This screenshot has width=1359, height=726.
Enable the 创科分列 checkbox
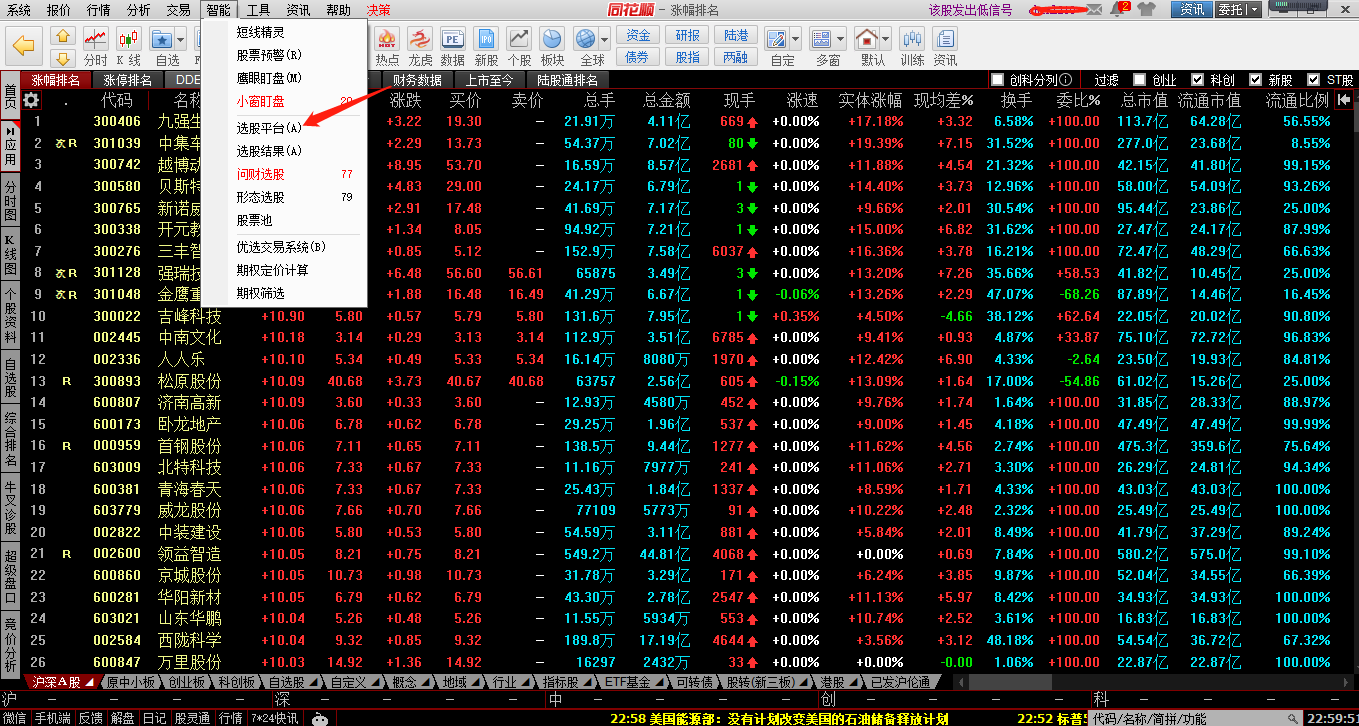(997, 80)
